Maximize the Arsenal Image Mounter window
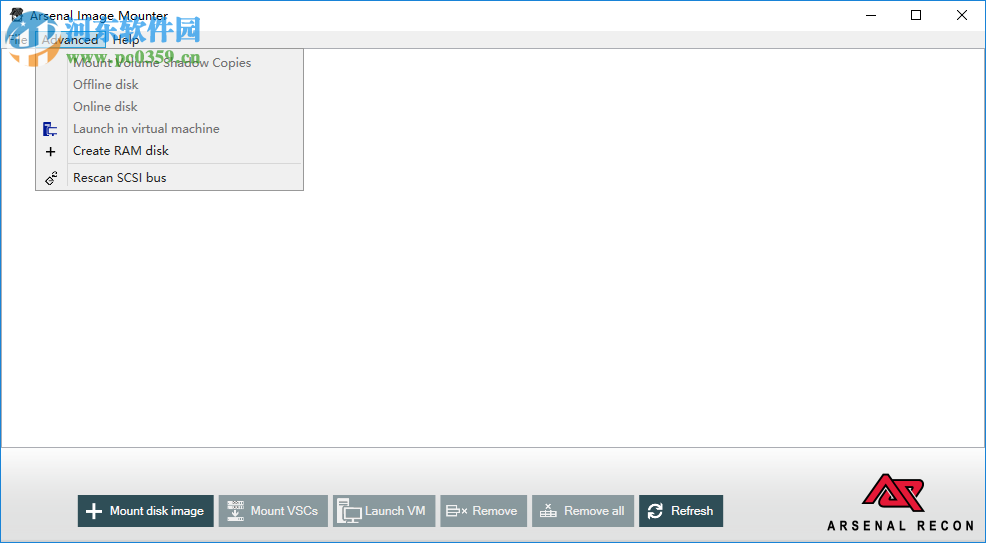The height and width of the screenshot is (543, 986). (916, 15)
